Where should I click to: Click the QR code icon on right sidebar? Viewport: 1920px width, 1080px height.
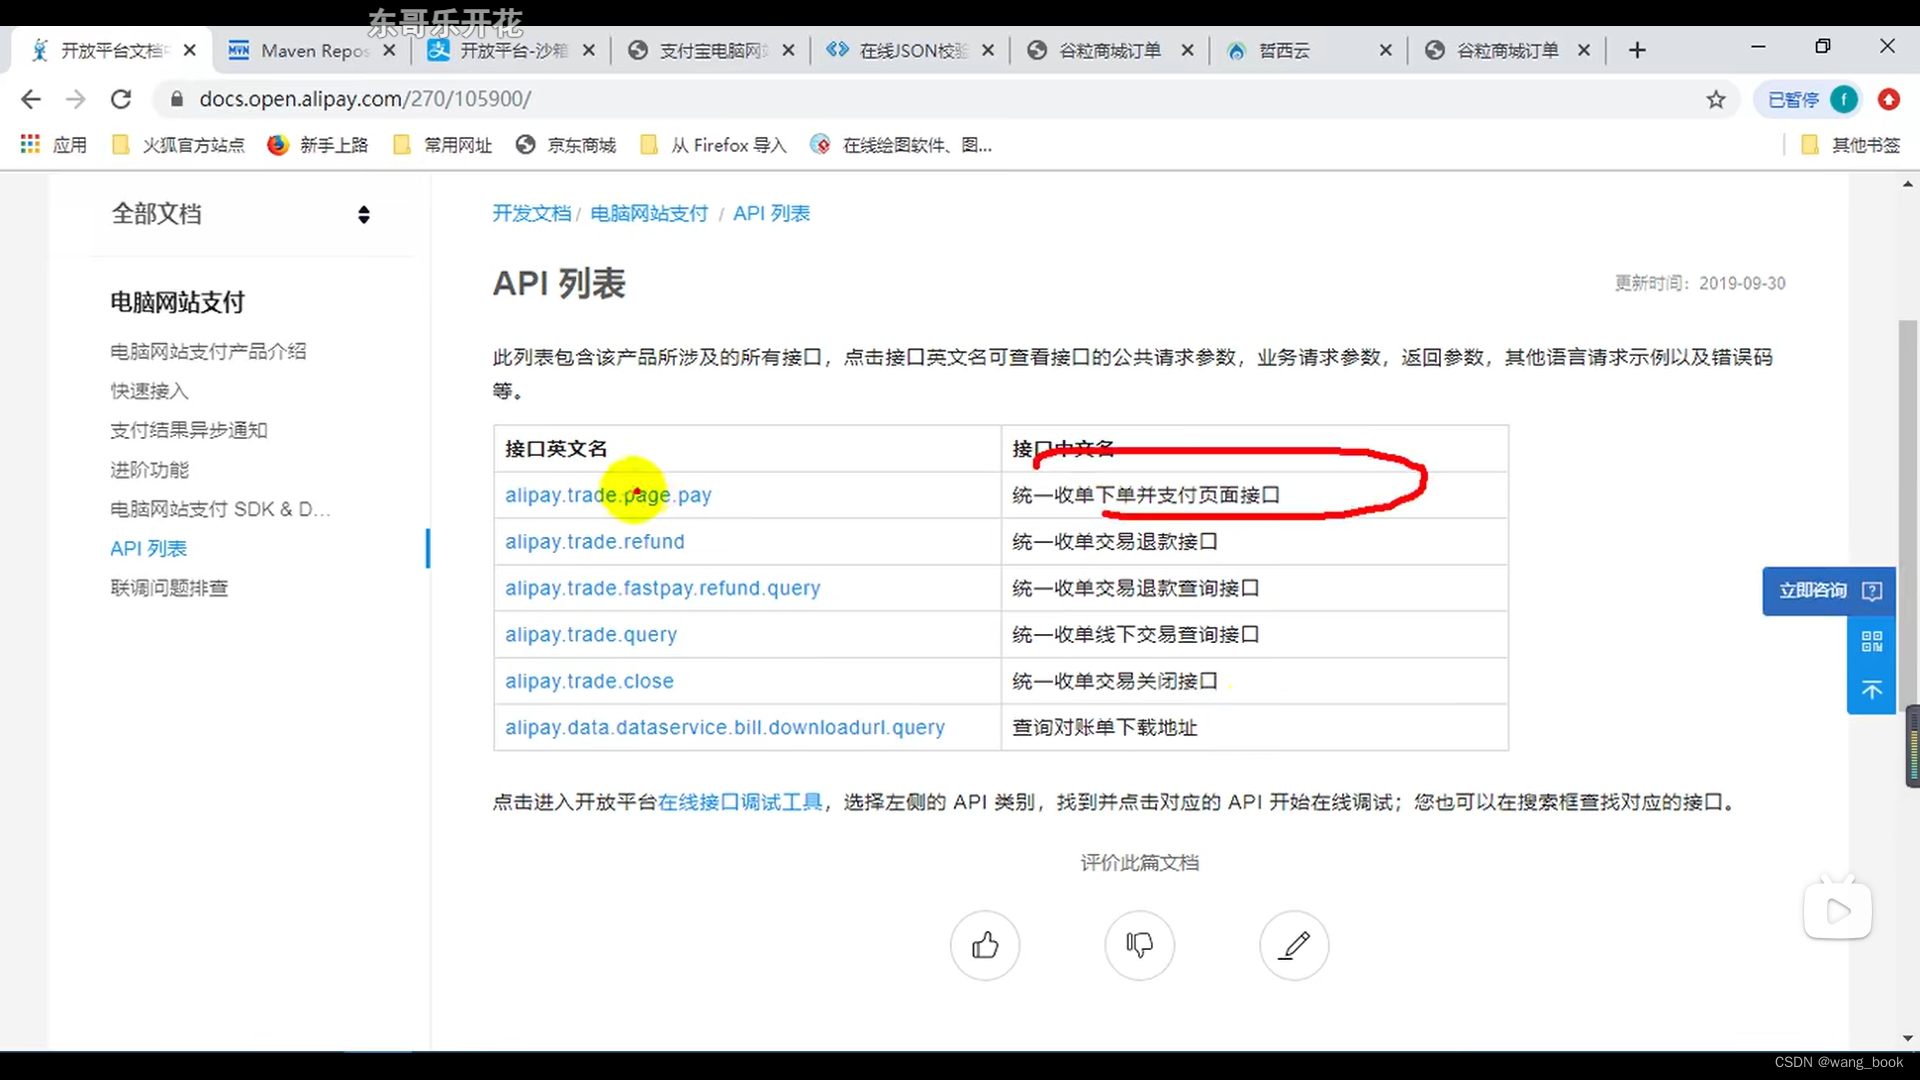(1872, 641)
